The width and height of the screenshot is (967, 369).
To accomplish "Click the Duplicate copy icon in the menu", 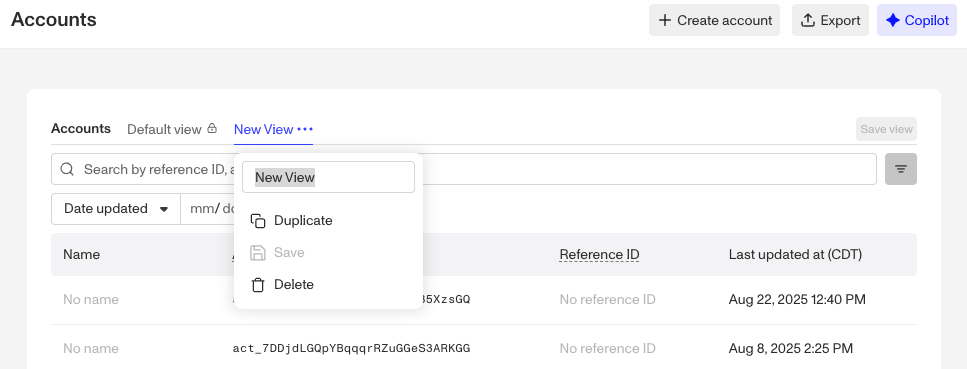I will click(258, 221).
